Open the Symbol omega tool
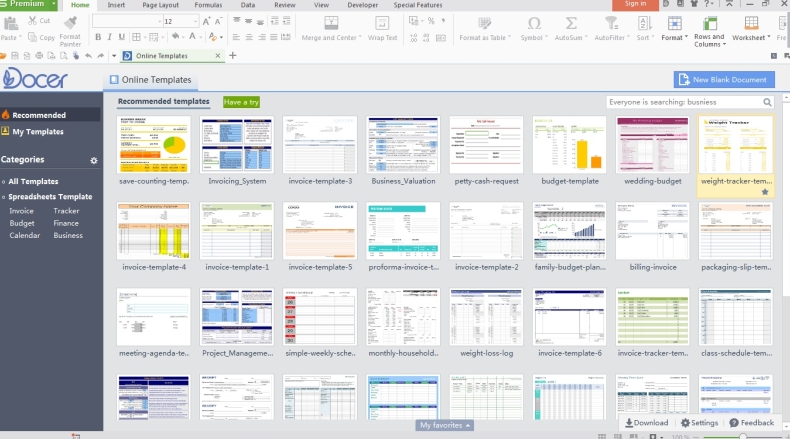This screenshot has width=790, height=439. pos(533,23)
